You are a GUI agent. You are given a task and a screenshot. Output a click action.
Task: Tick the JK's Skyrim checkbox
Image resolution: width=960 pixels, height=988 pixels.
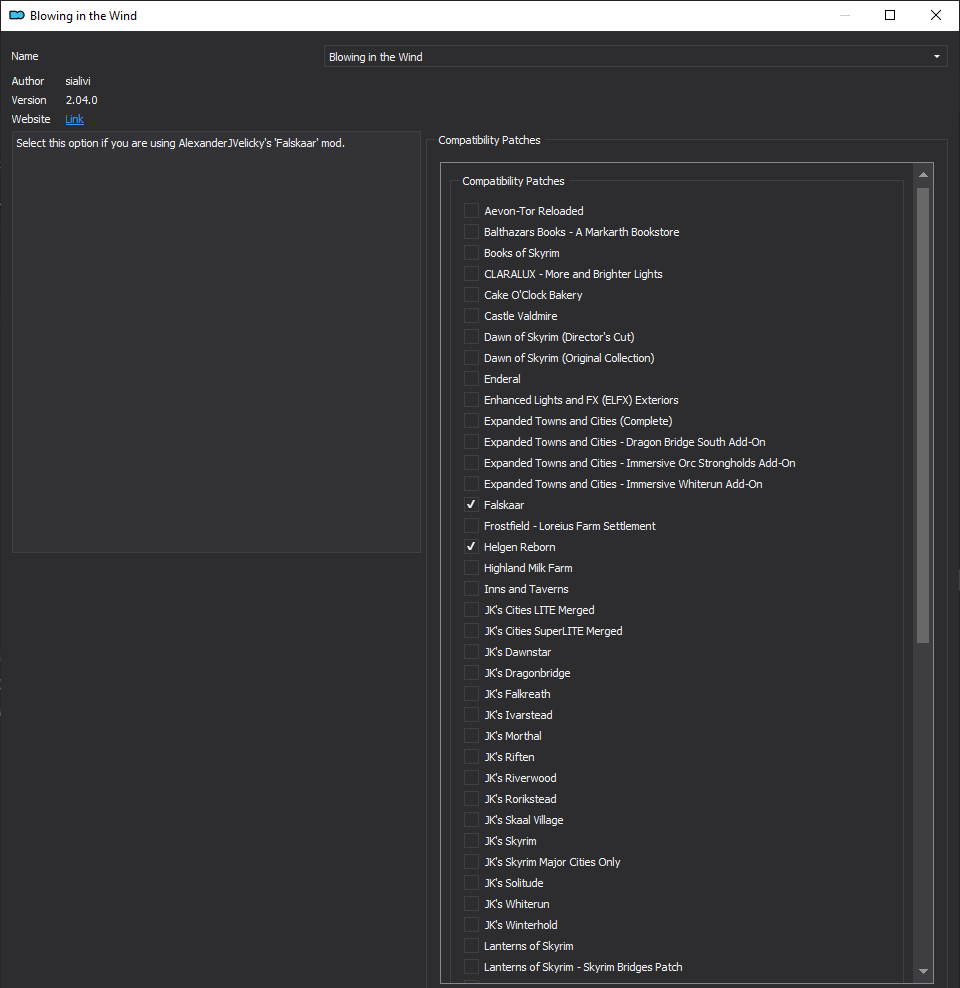[471, 841]
